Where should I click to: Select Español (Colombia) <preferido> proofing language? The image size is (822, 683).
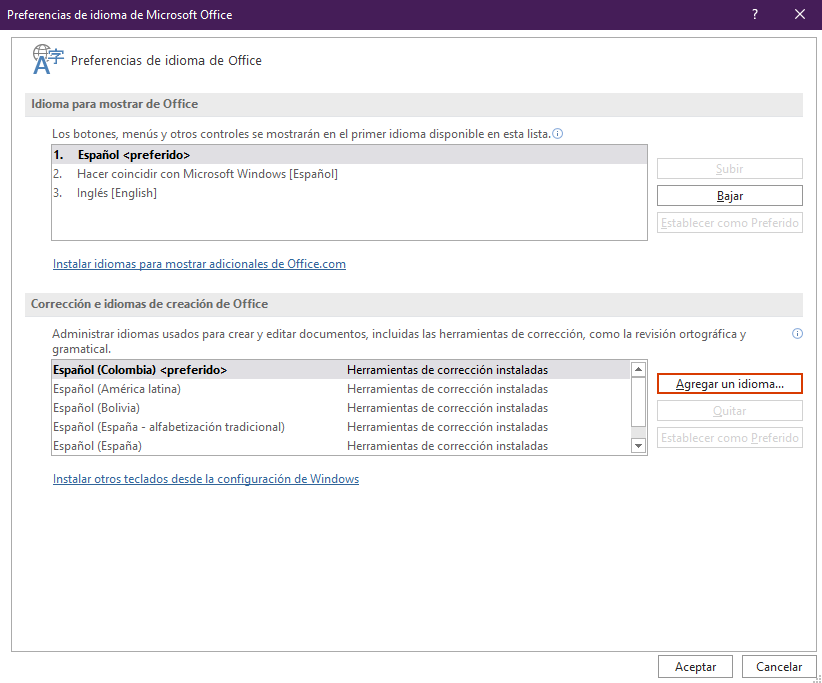(341, 370)
